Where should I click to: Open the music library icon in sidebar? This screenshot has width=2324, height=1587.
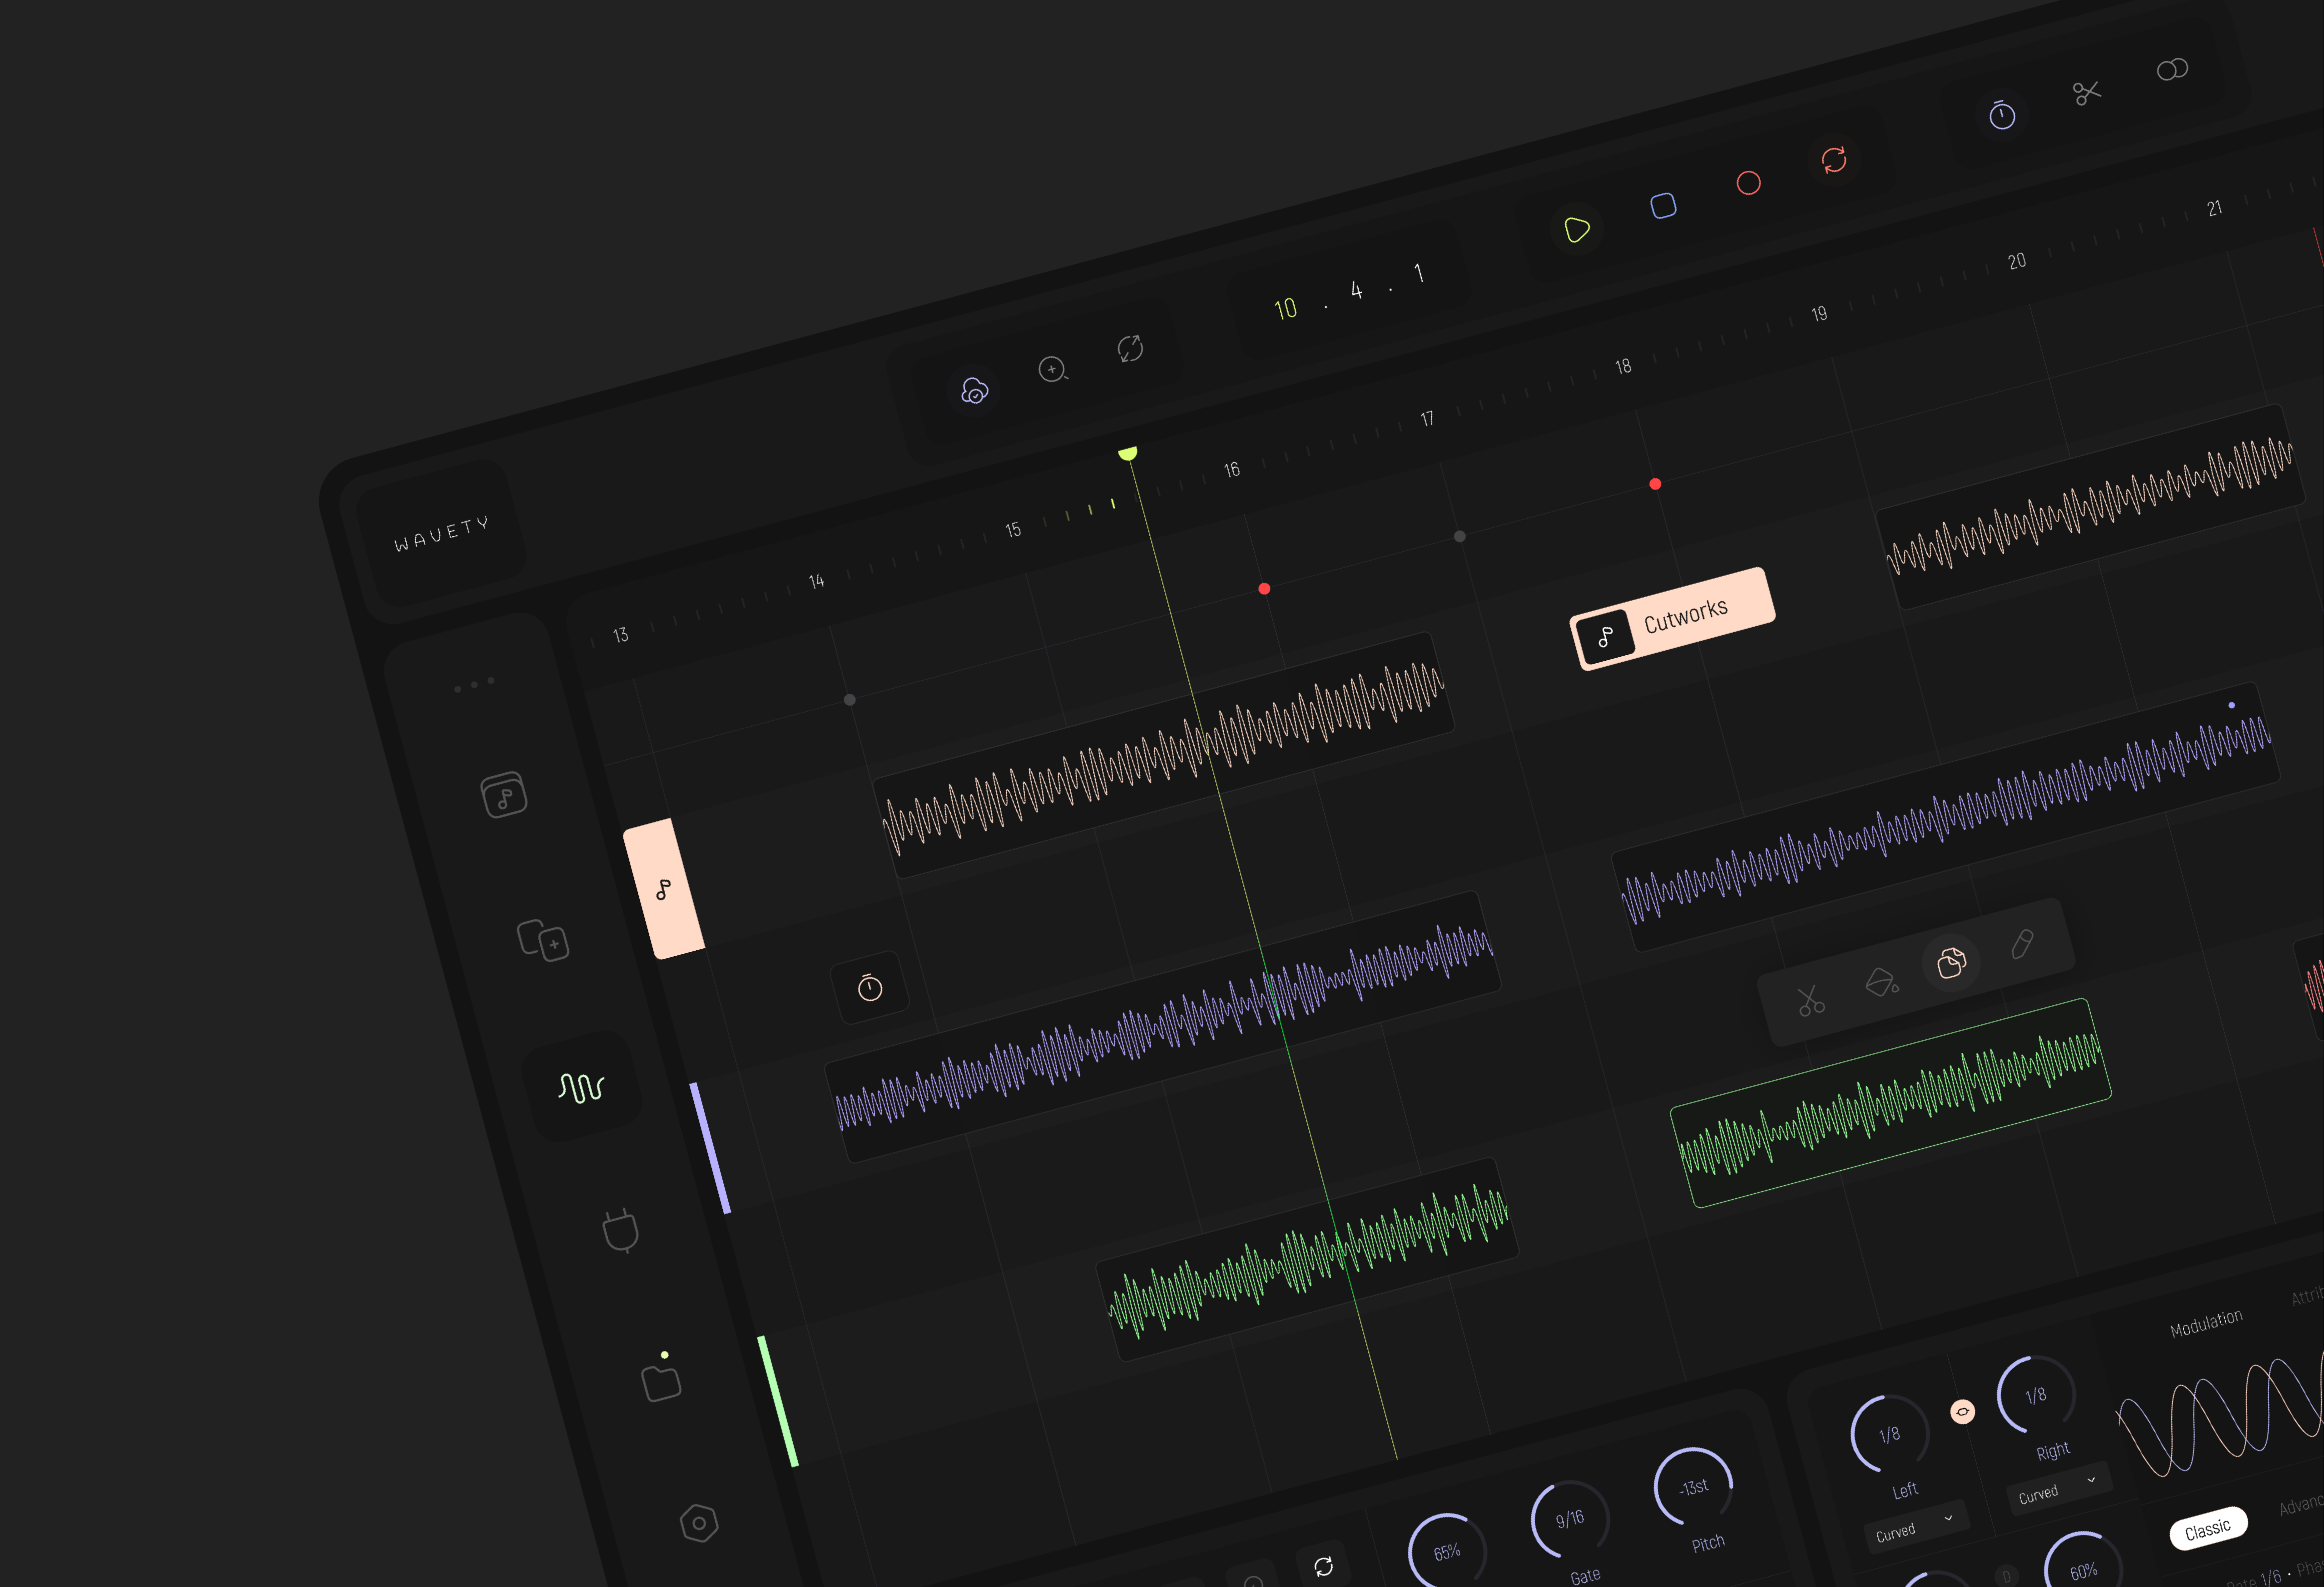(x=504, y=795)
